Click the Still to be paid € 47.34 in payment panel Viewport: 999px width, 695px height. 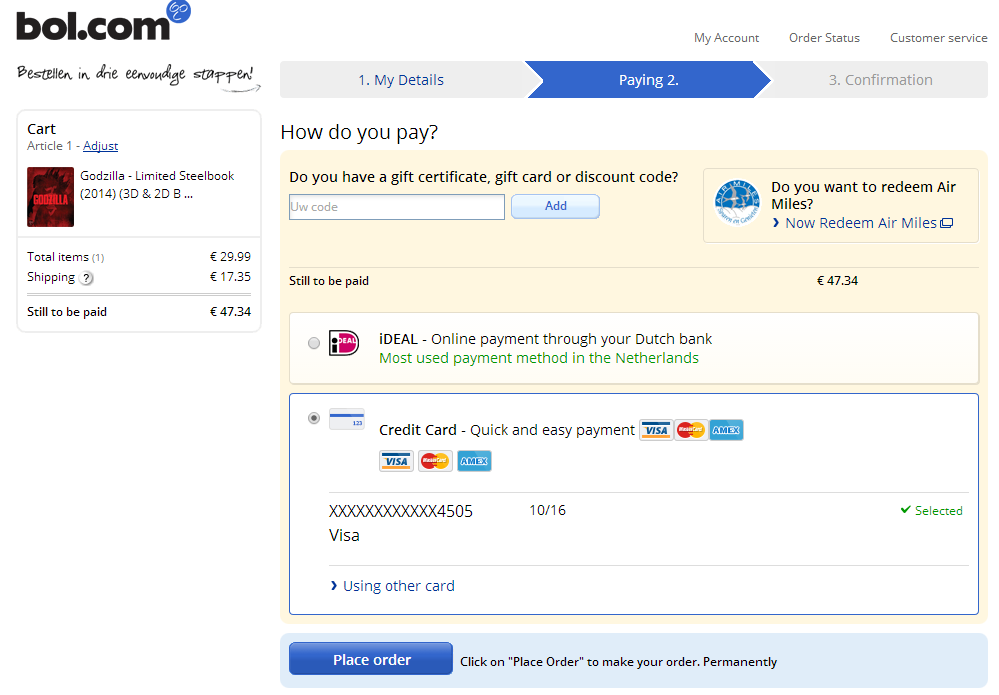837,281
